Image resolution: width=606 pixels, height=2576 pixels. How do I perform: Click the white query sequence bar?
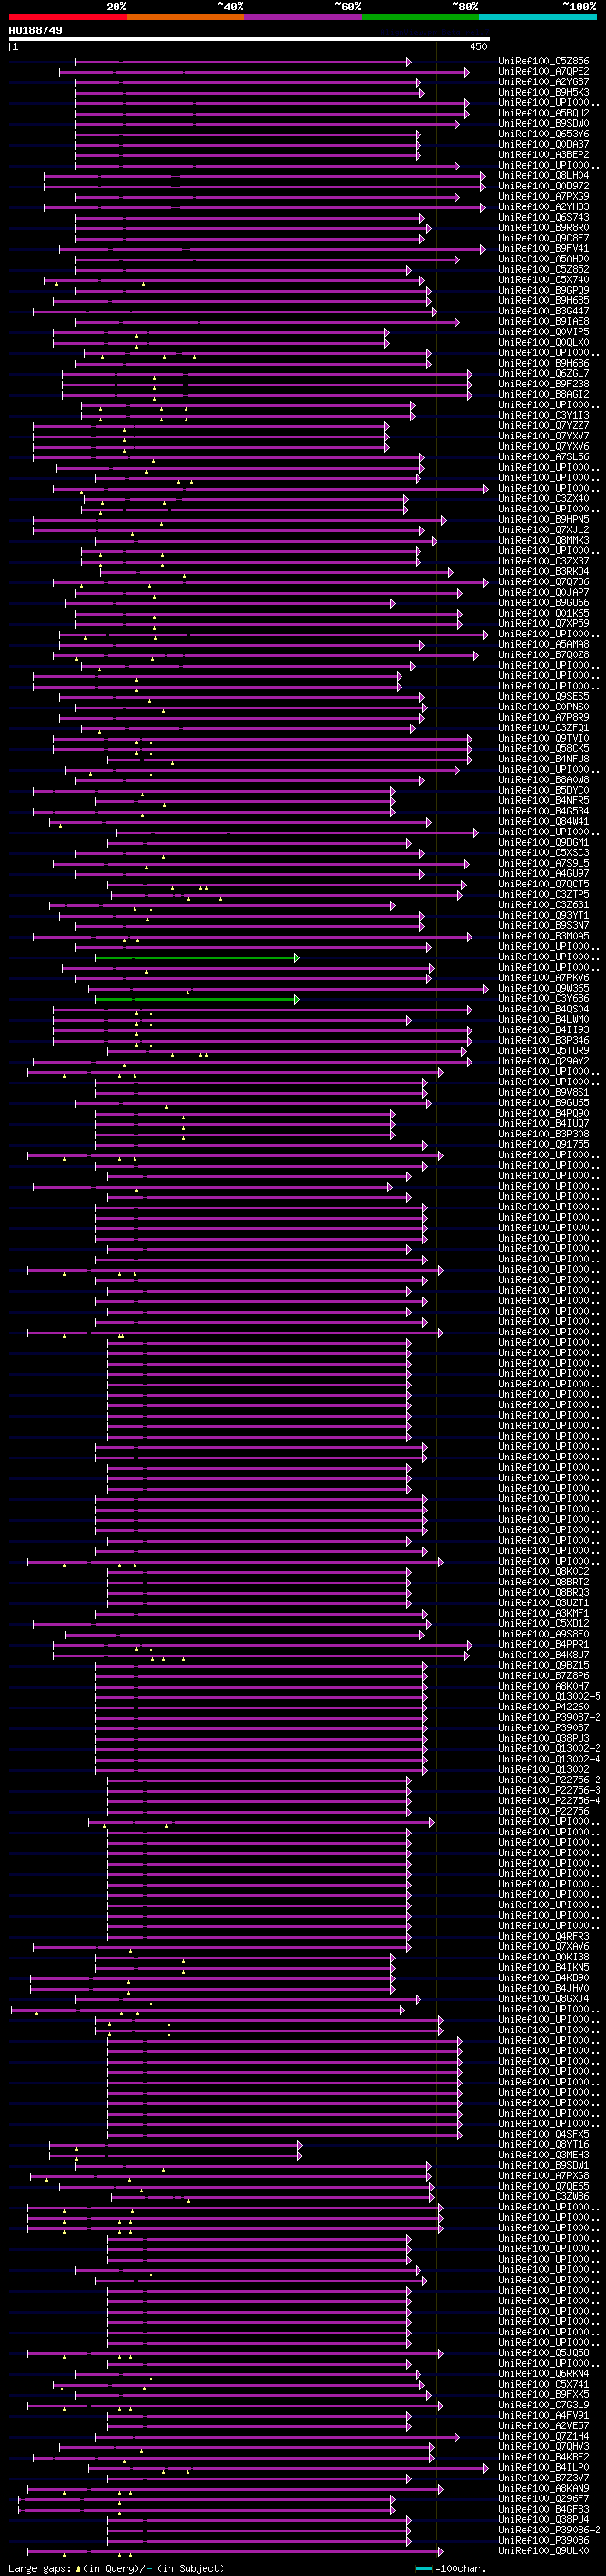pyautogui.click(x=249, y=39)
